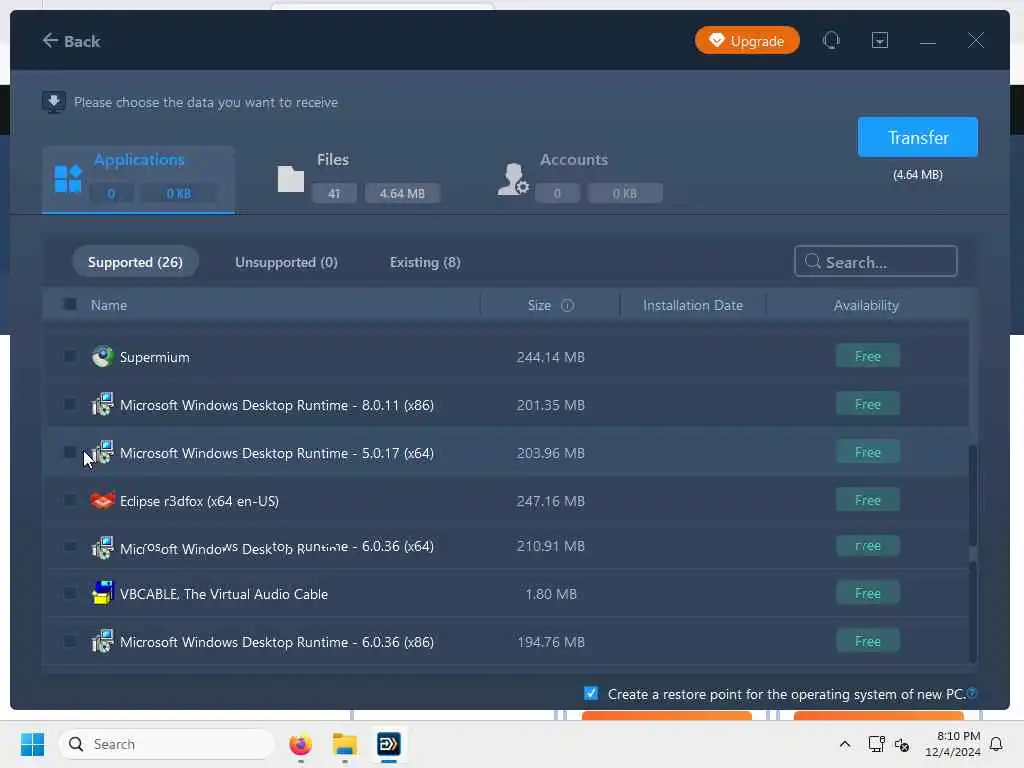Check the Supermium checkbox

point(70,357)
